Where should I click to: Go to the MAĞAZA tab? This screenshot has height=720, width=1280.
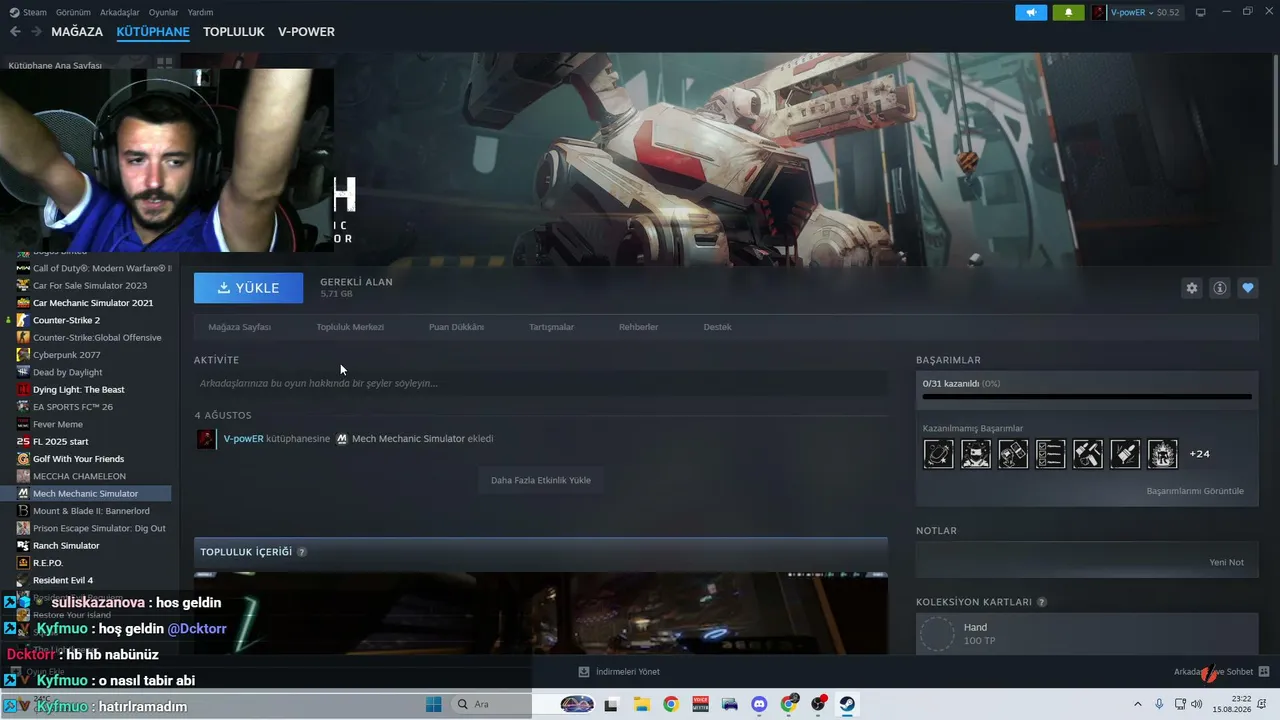pyautogui.click(x=77, y=32)
